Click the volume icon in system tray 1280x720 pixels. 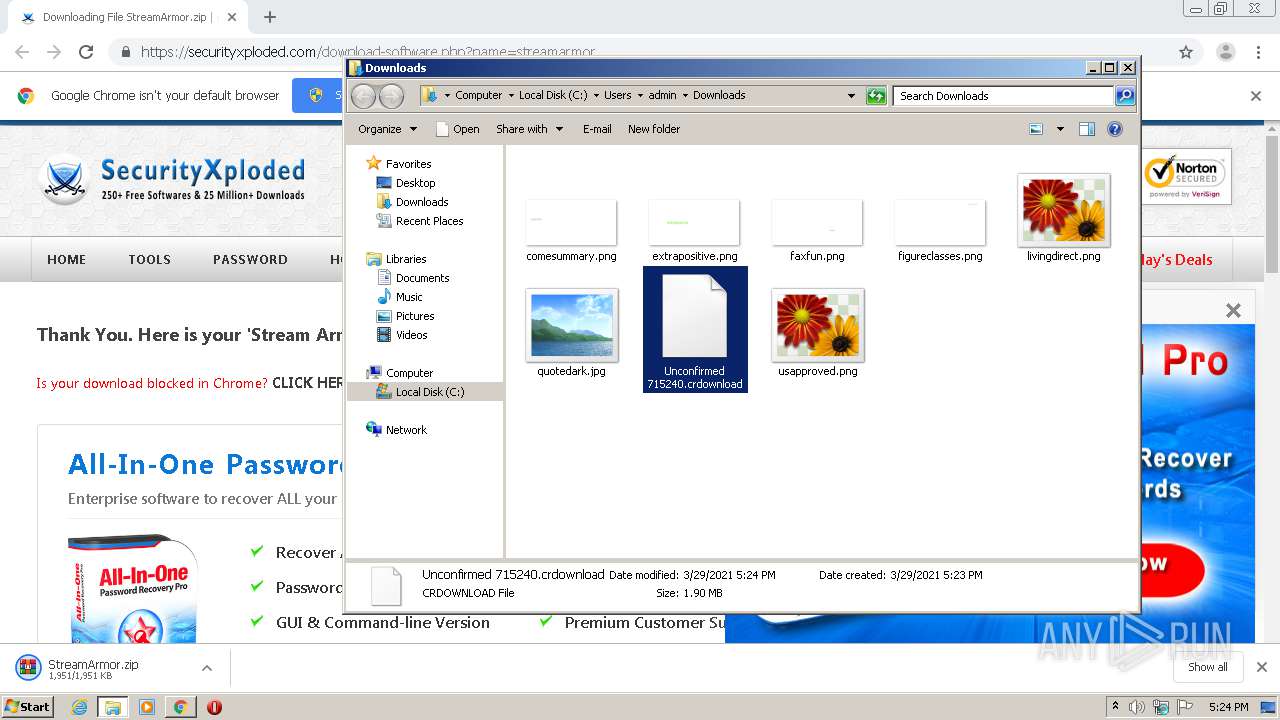[1137, 707]
